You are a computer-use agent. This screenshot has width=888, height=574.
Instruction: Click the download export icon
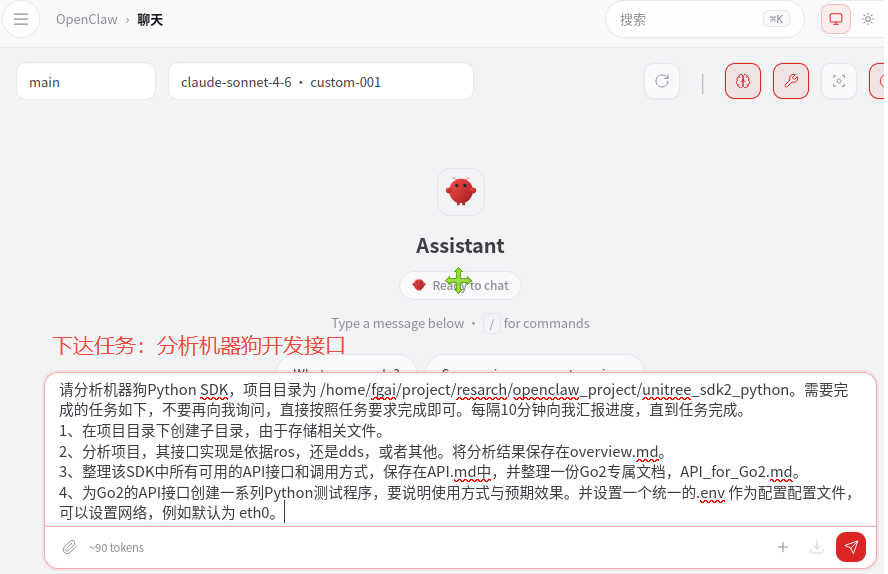pyautogui.click(x=817, y=547)
